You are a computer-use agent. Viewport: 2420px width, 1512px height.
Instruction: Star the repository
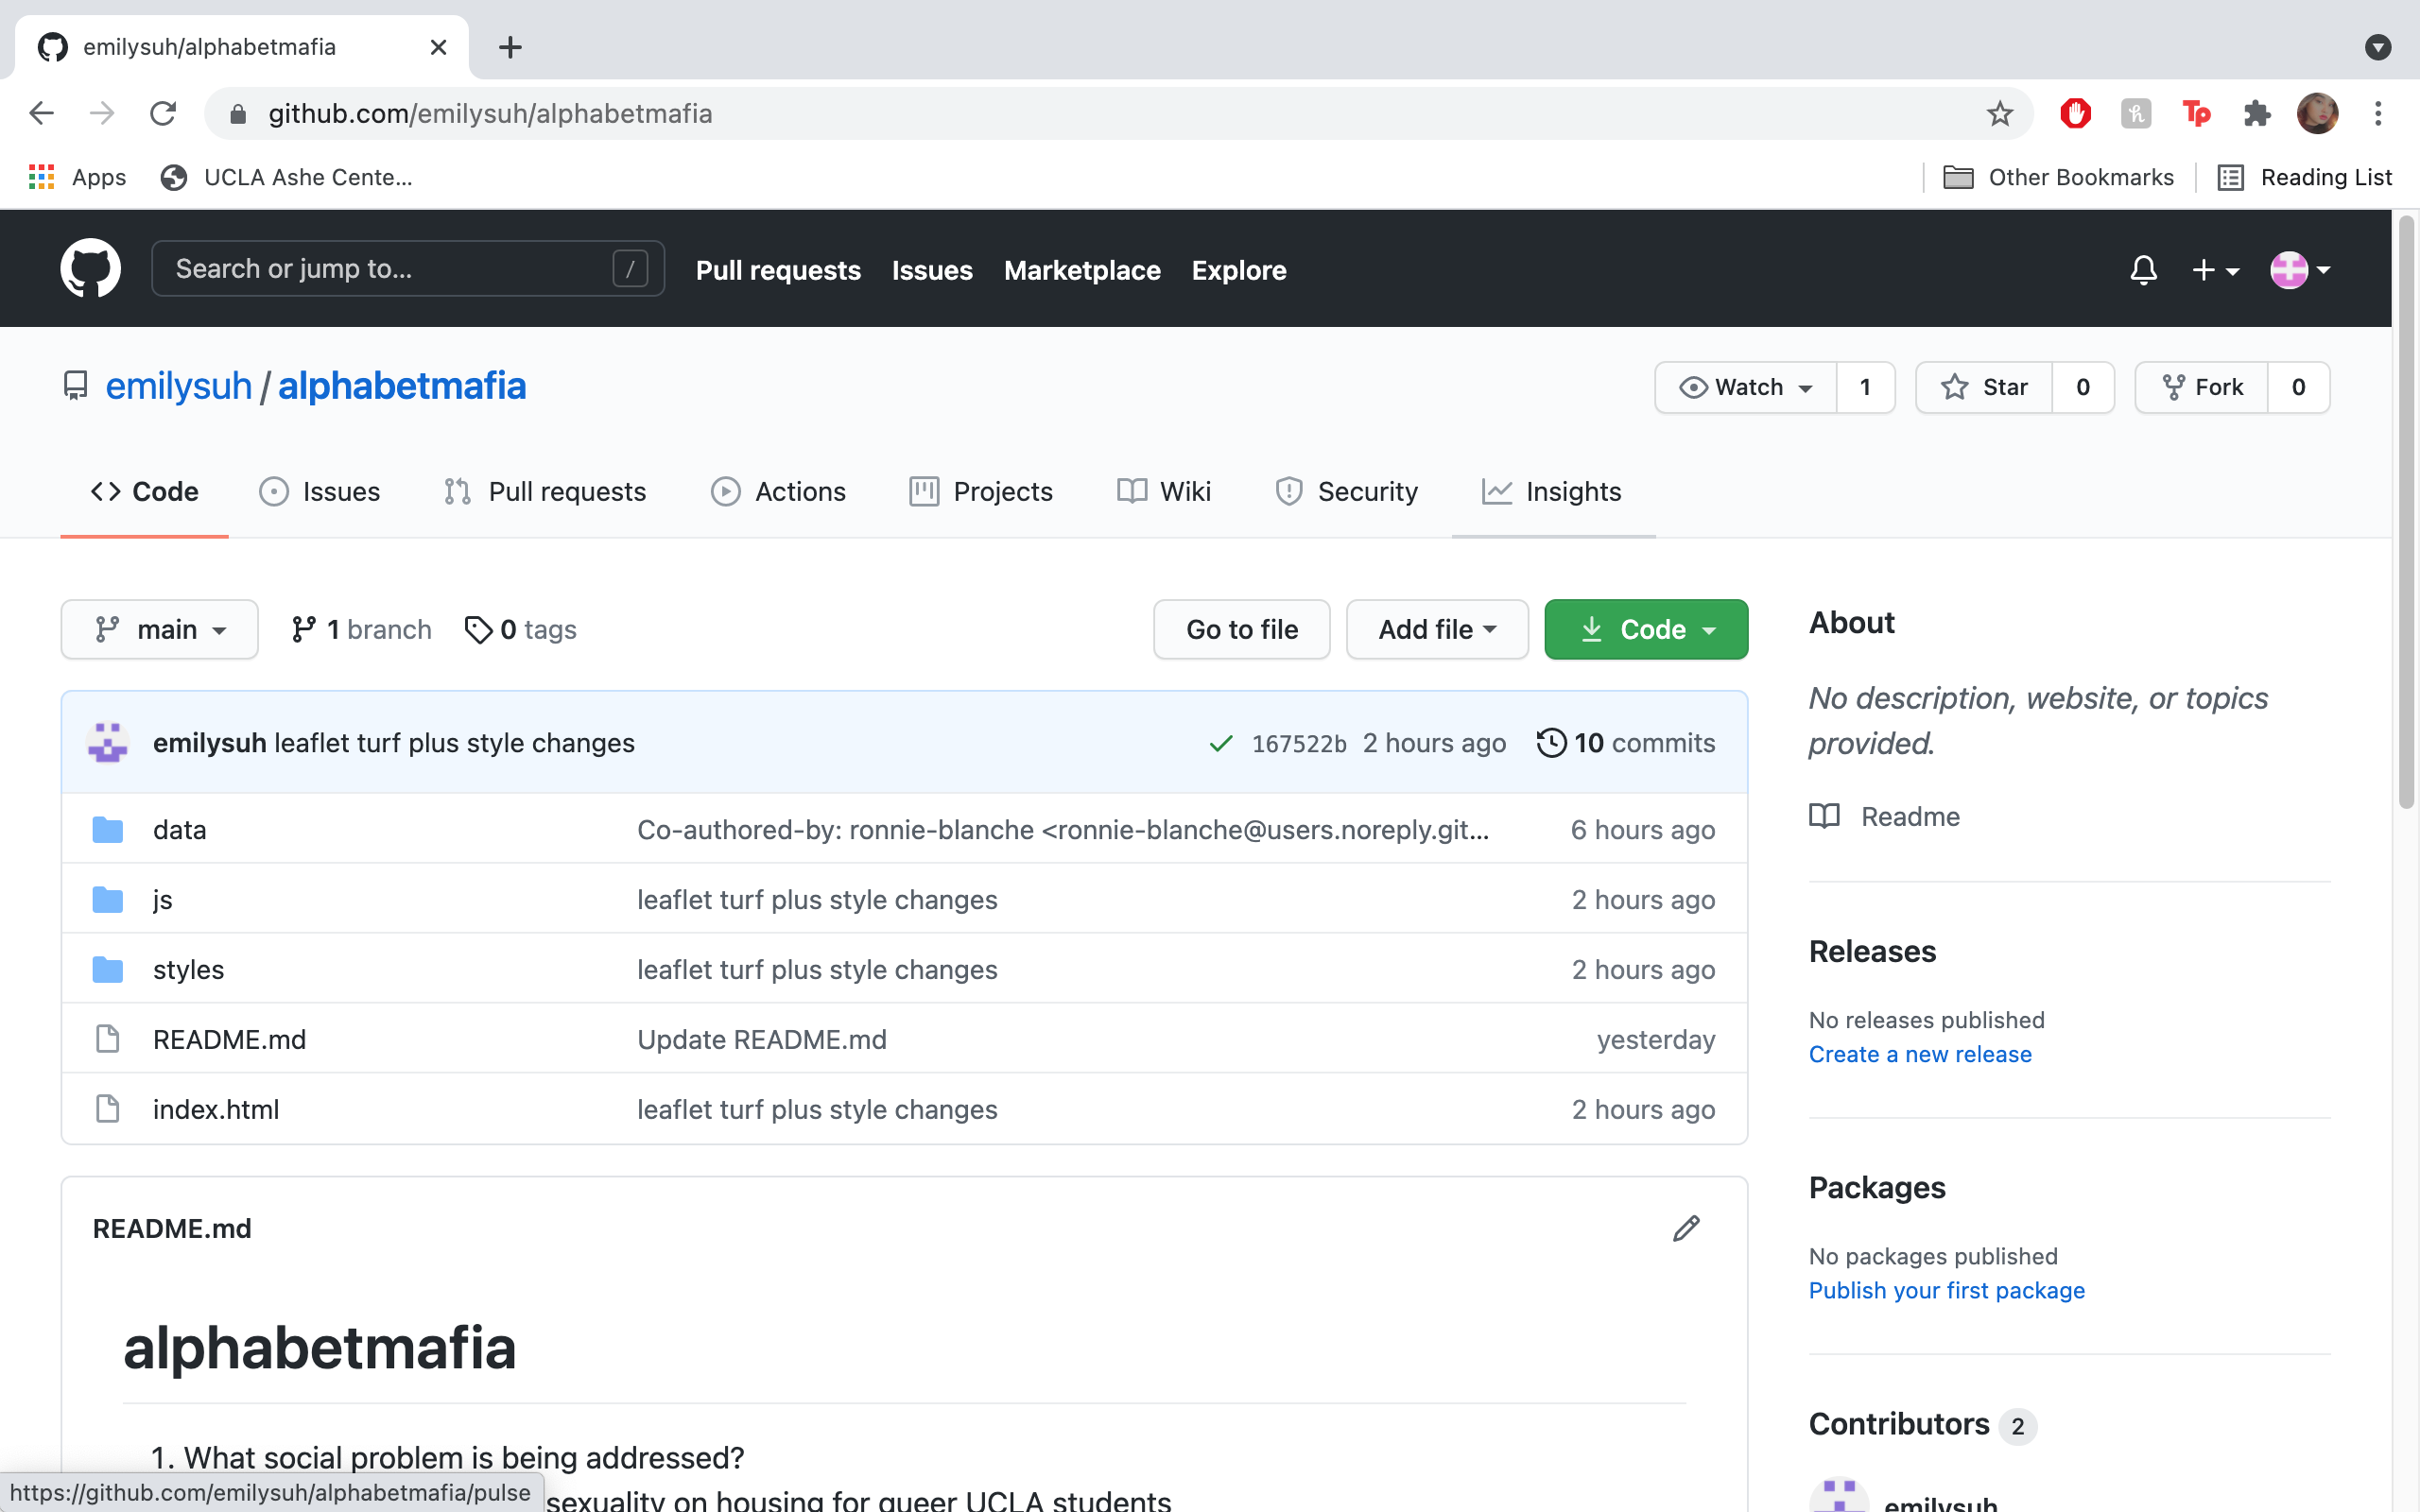point(1984,387)
